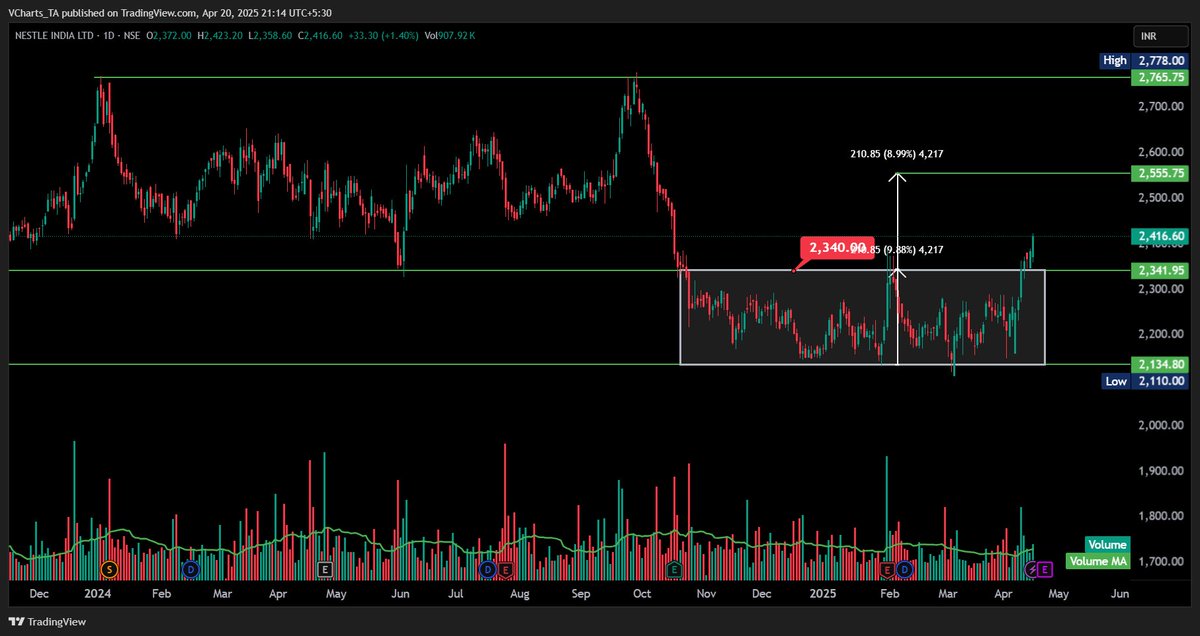The width and height of the screenshot is (1200, 636).
Task: Open the red earnings marker E near Feb 2025
Action: 887,569
